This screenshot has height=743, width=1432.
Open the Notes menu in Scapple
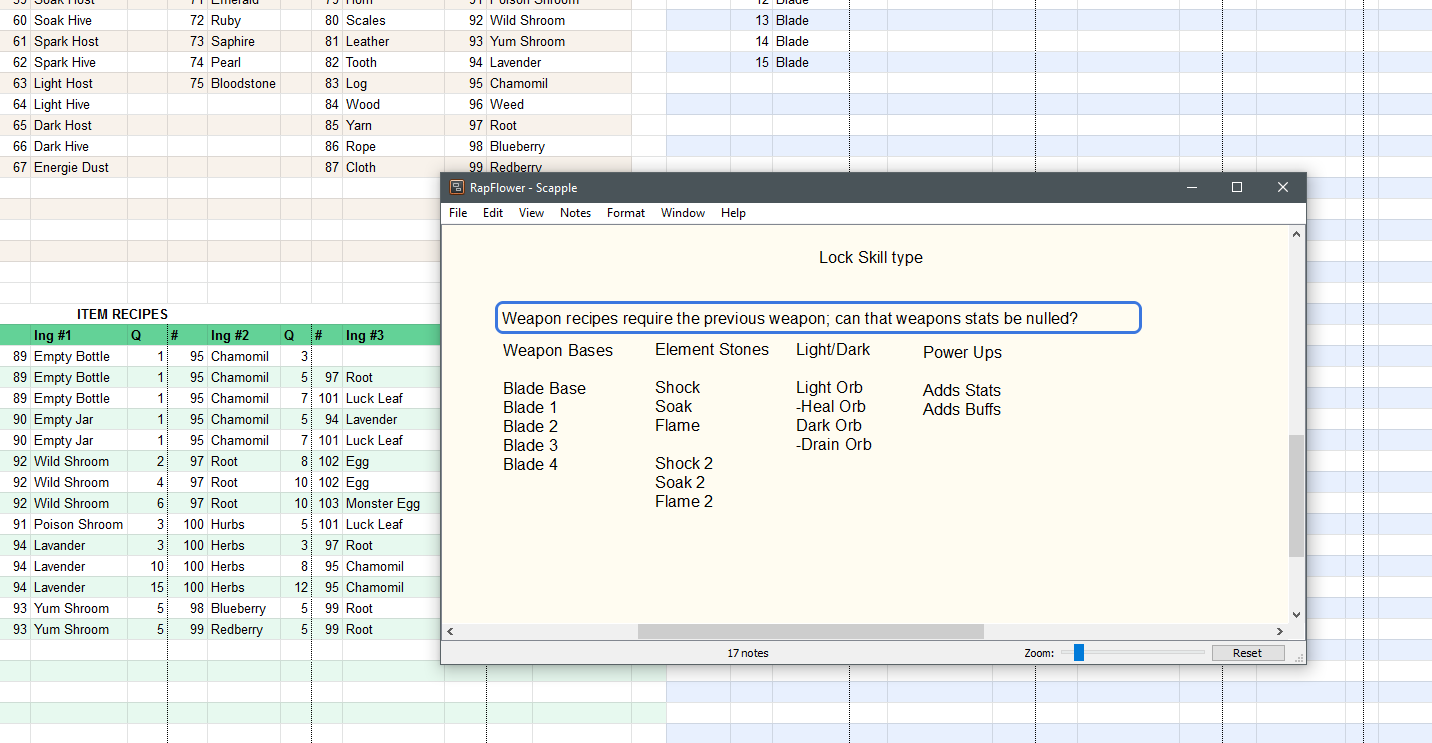tap(575, 213)
